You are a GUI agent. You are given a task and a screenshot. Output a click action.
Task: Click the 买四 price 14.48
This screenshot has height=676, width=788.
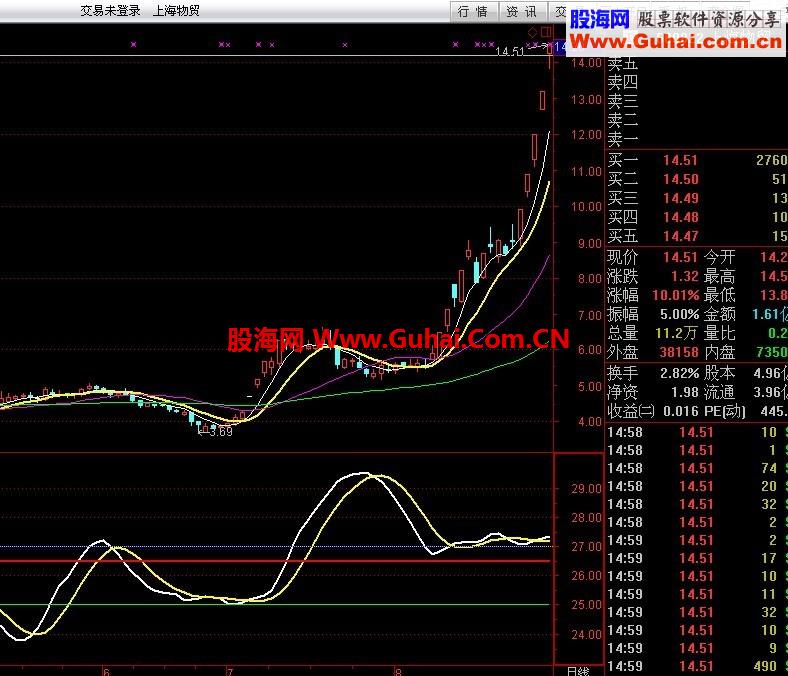coord(680,218)
